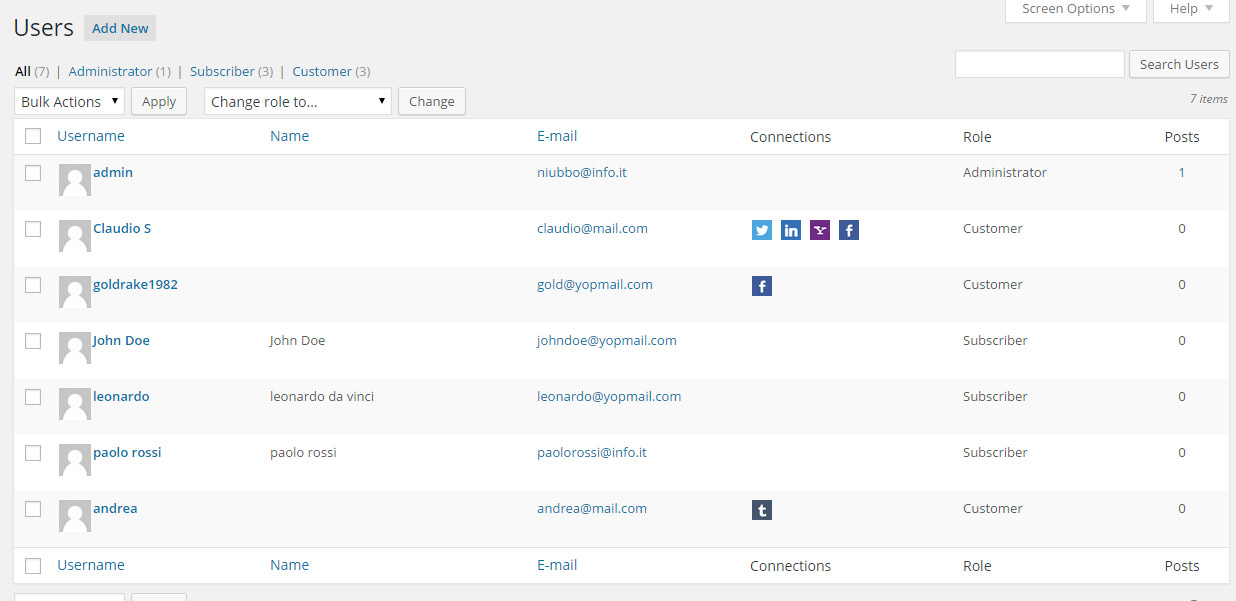Click Claudio S's Twitter connection icon
Image resolution: width=1236 pixels, height=601 pixels.
click(762, 231)
